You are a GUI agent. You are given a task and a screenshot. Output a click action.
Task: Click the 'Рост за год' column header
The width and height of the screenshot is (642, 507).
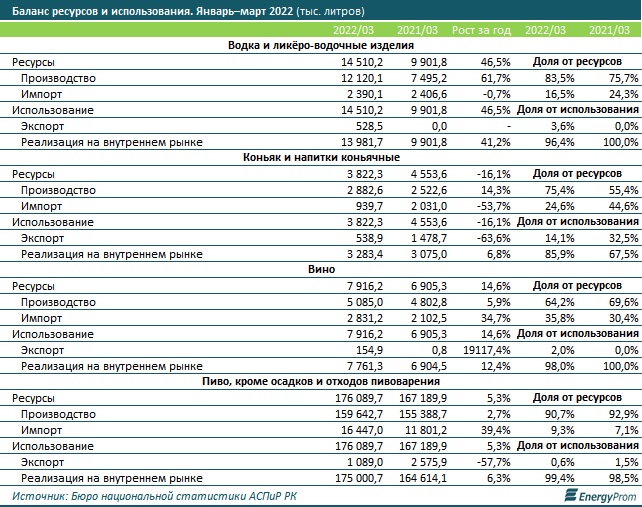coord(481,30)
